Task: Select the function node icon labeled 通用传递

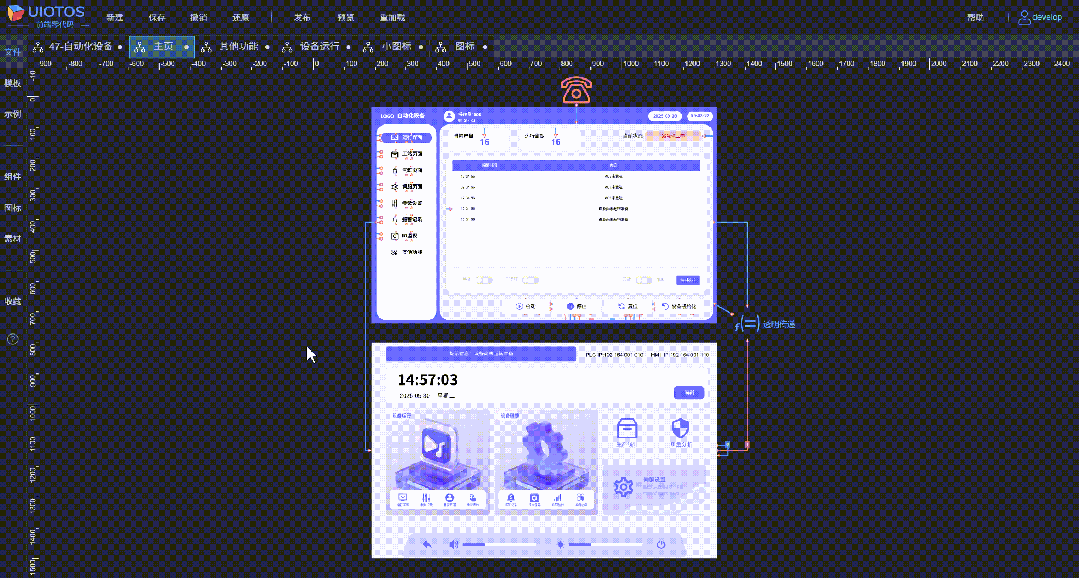Action: (x=749, y=323)
